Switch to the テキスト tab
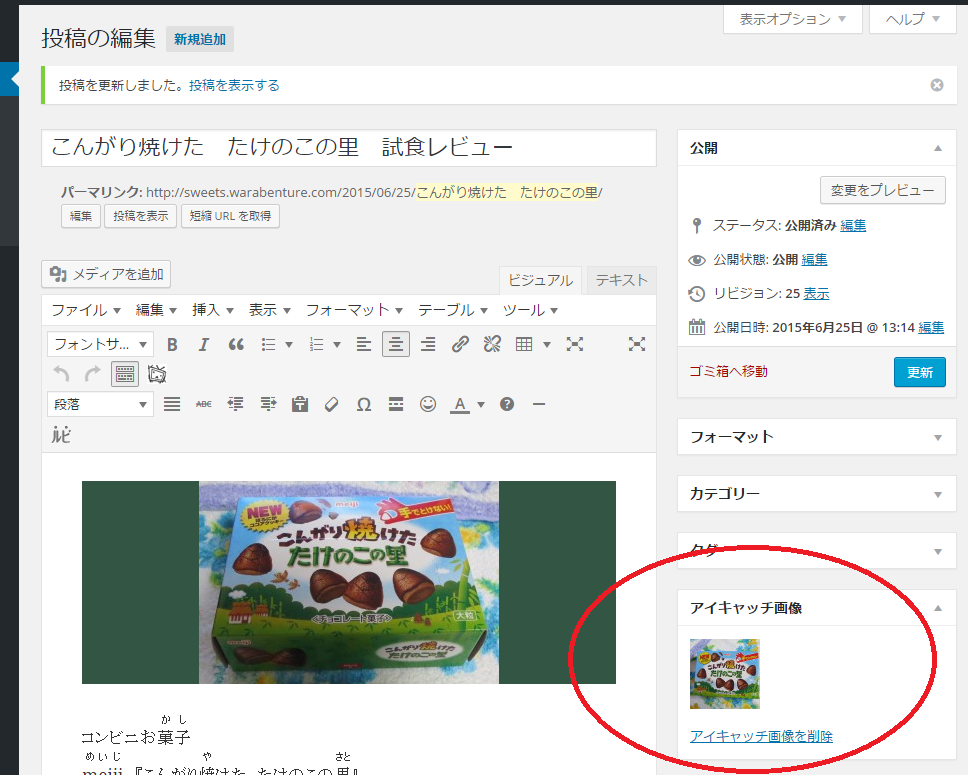The width and height of the screenshot is (968, 775). click(622, 280)
